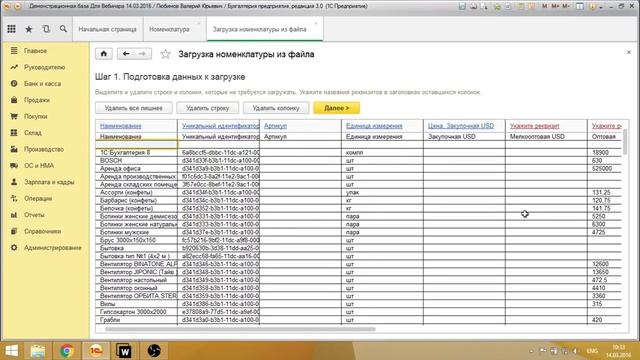The height and width of the screenshot is (360, 640).
Task: Select the Аренда офиса cell
Action: [137, 168]
